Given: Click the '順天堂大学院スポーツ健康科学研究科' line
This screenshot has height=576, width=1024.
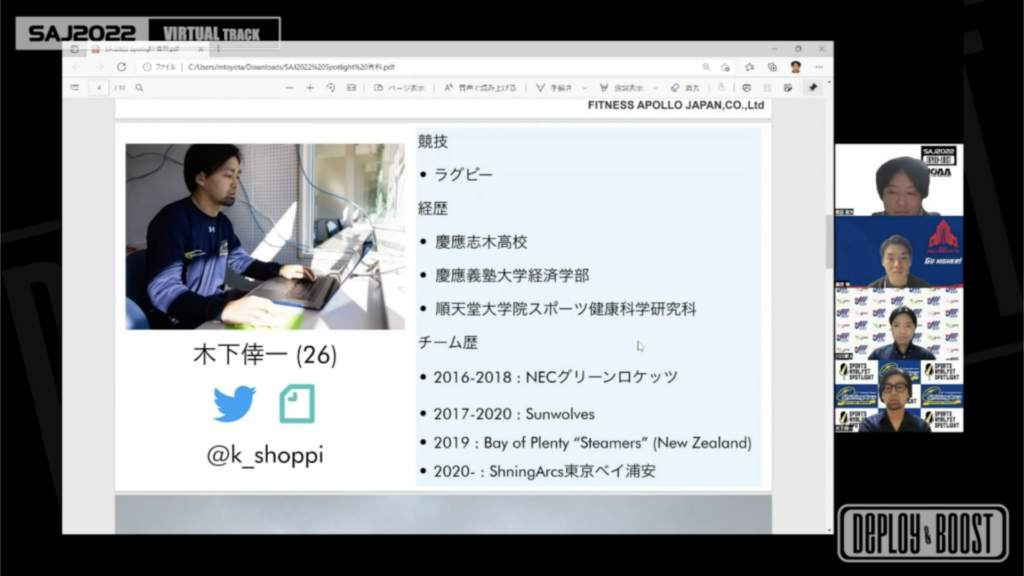Looking at the screenshot, I should click(566, 309).
